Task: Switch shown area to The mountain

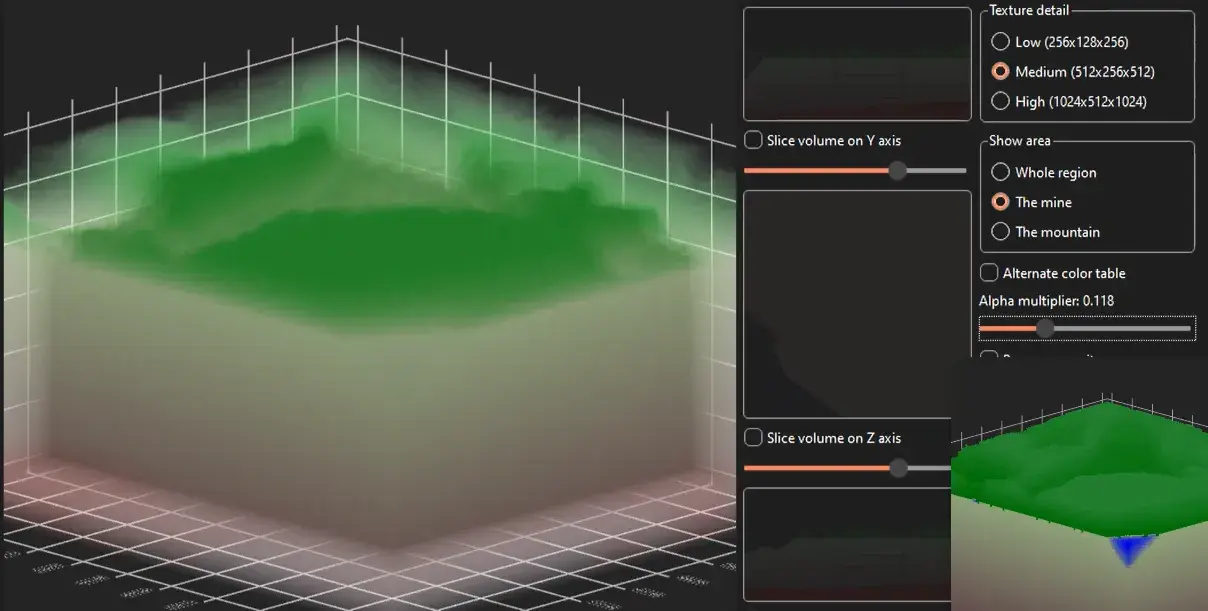Action: coord(999,232)
